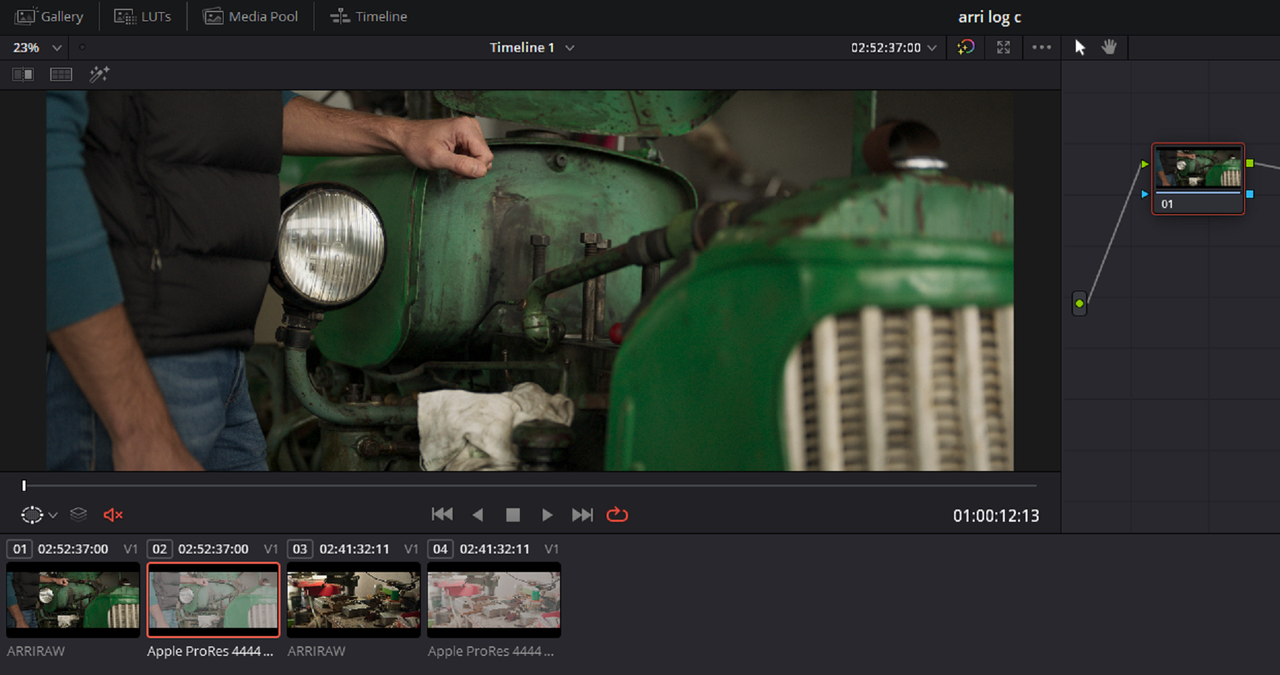Open the viewer three-dot options menu
The width and height of the screenshot is (1280, 675).
coord(1042,47)
